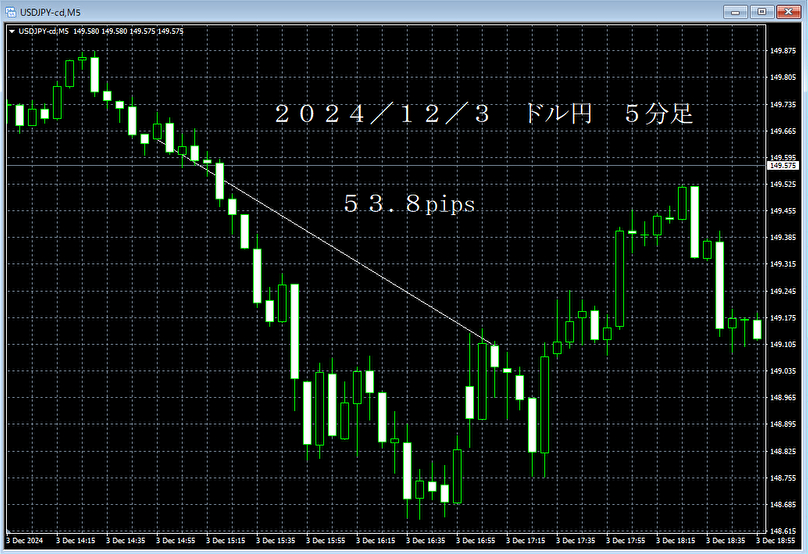
Task: Click the 148.615 price scale label
Action: click(x=783, y=531)
